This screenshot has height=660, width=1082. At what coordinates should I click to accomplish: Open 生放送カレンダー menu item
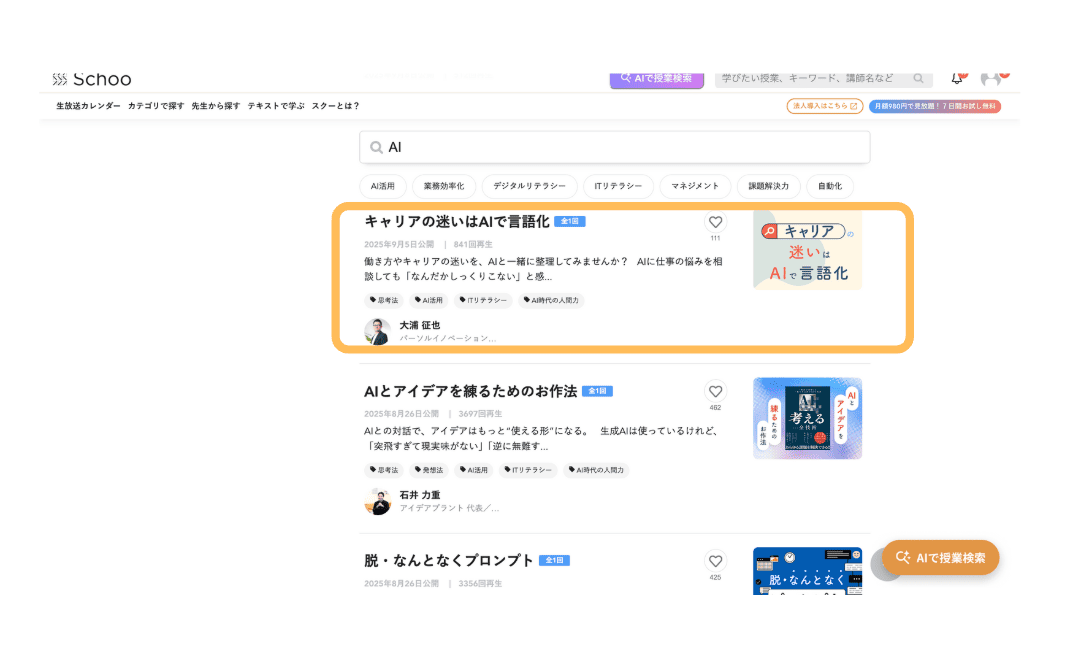coord(88,106)
